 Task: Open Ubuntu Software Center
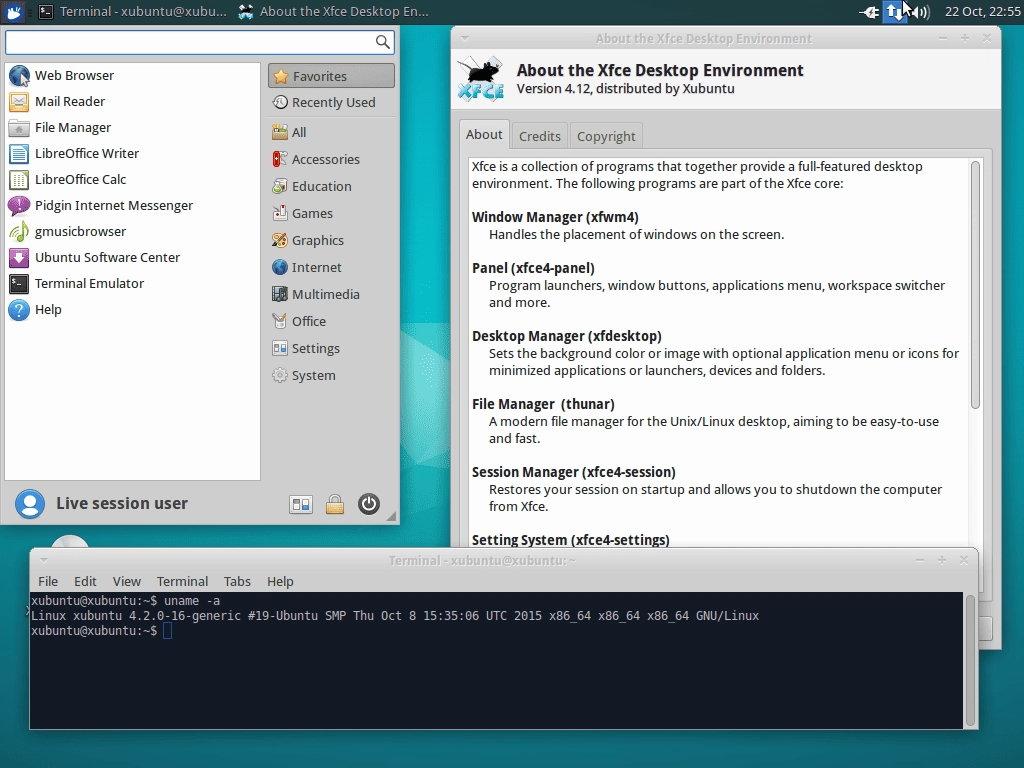pyautogui.click(x=133, y=258)
